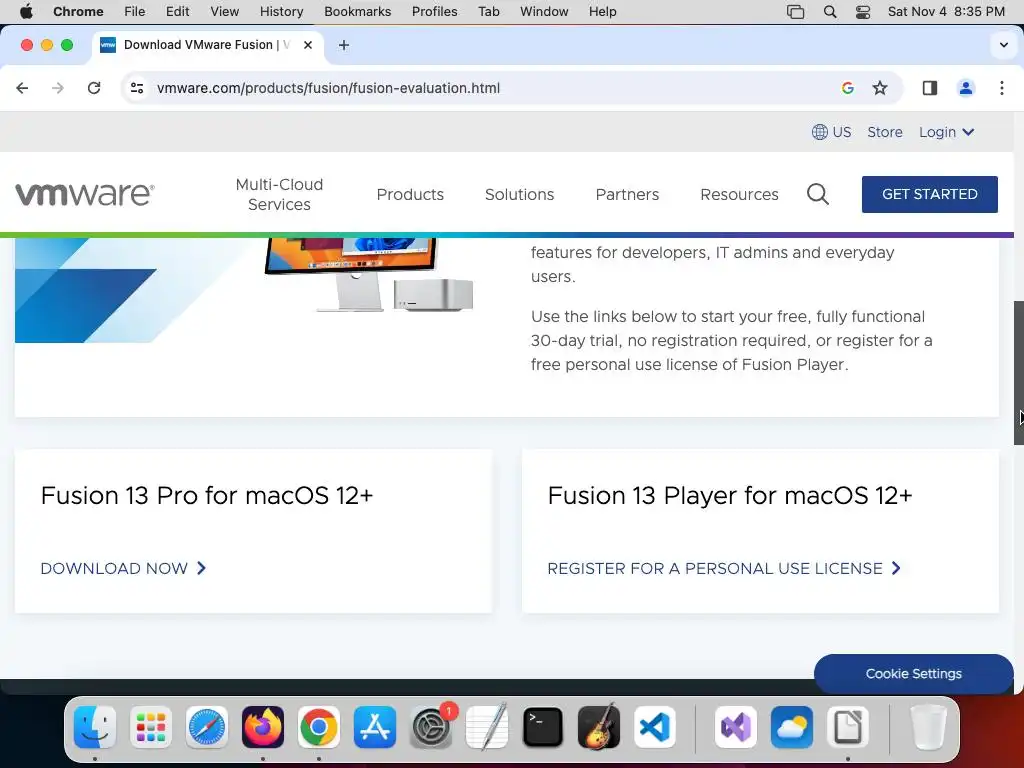This screenshot has width=1024, height=768.
Task: Launch GarageBand from the Dock
Action: pos(599,727)
